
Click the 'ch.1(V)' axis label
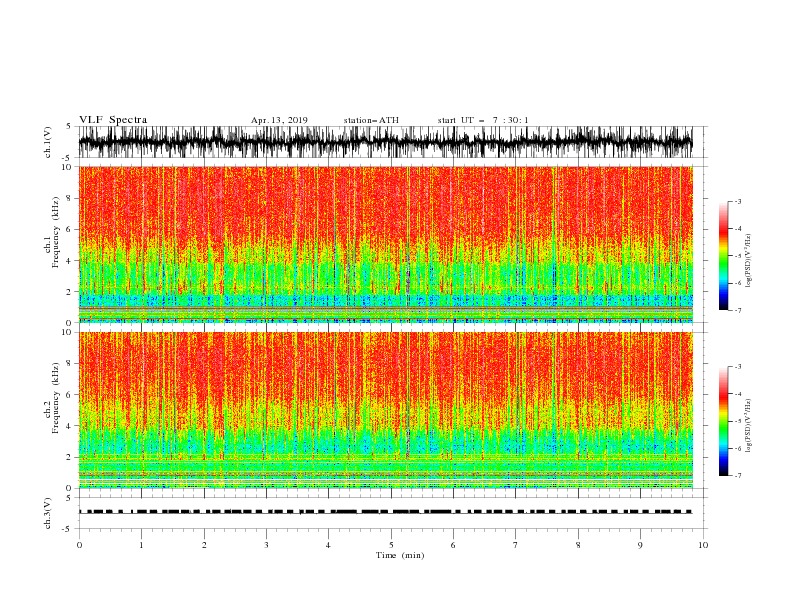click(47, 142)
